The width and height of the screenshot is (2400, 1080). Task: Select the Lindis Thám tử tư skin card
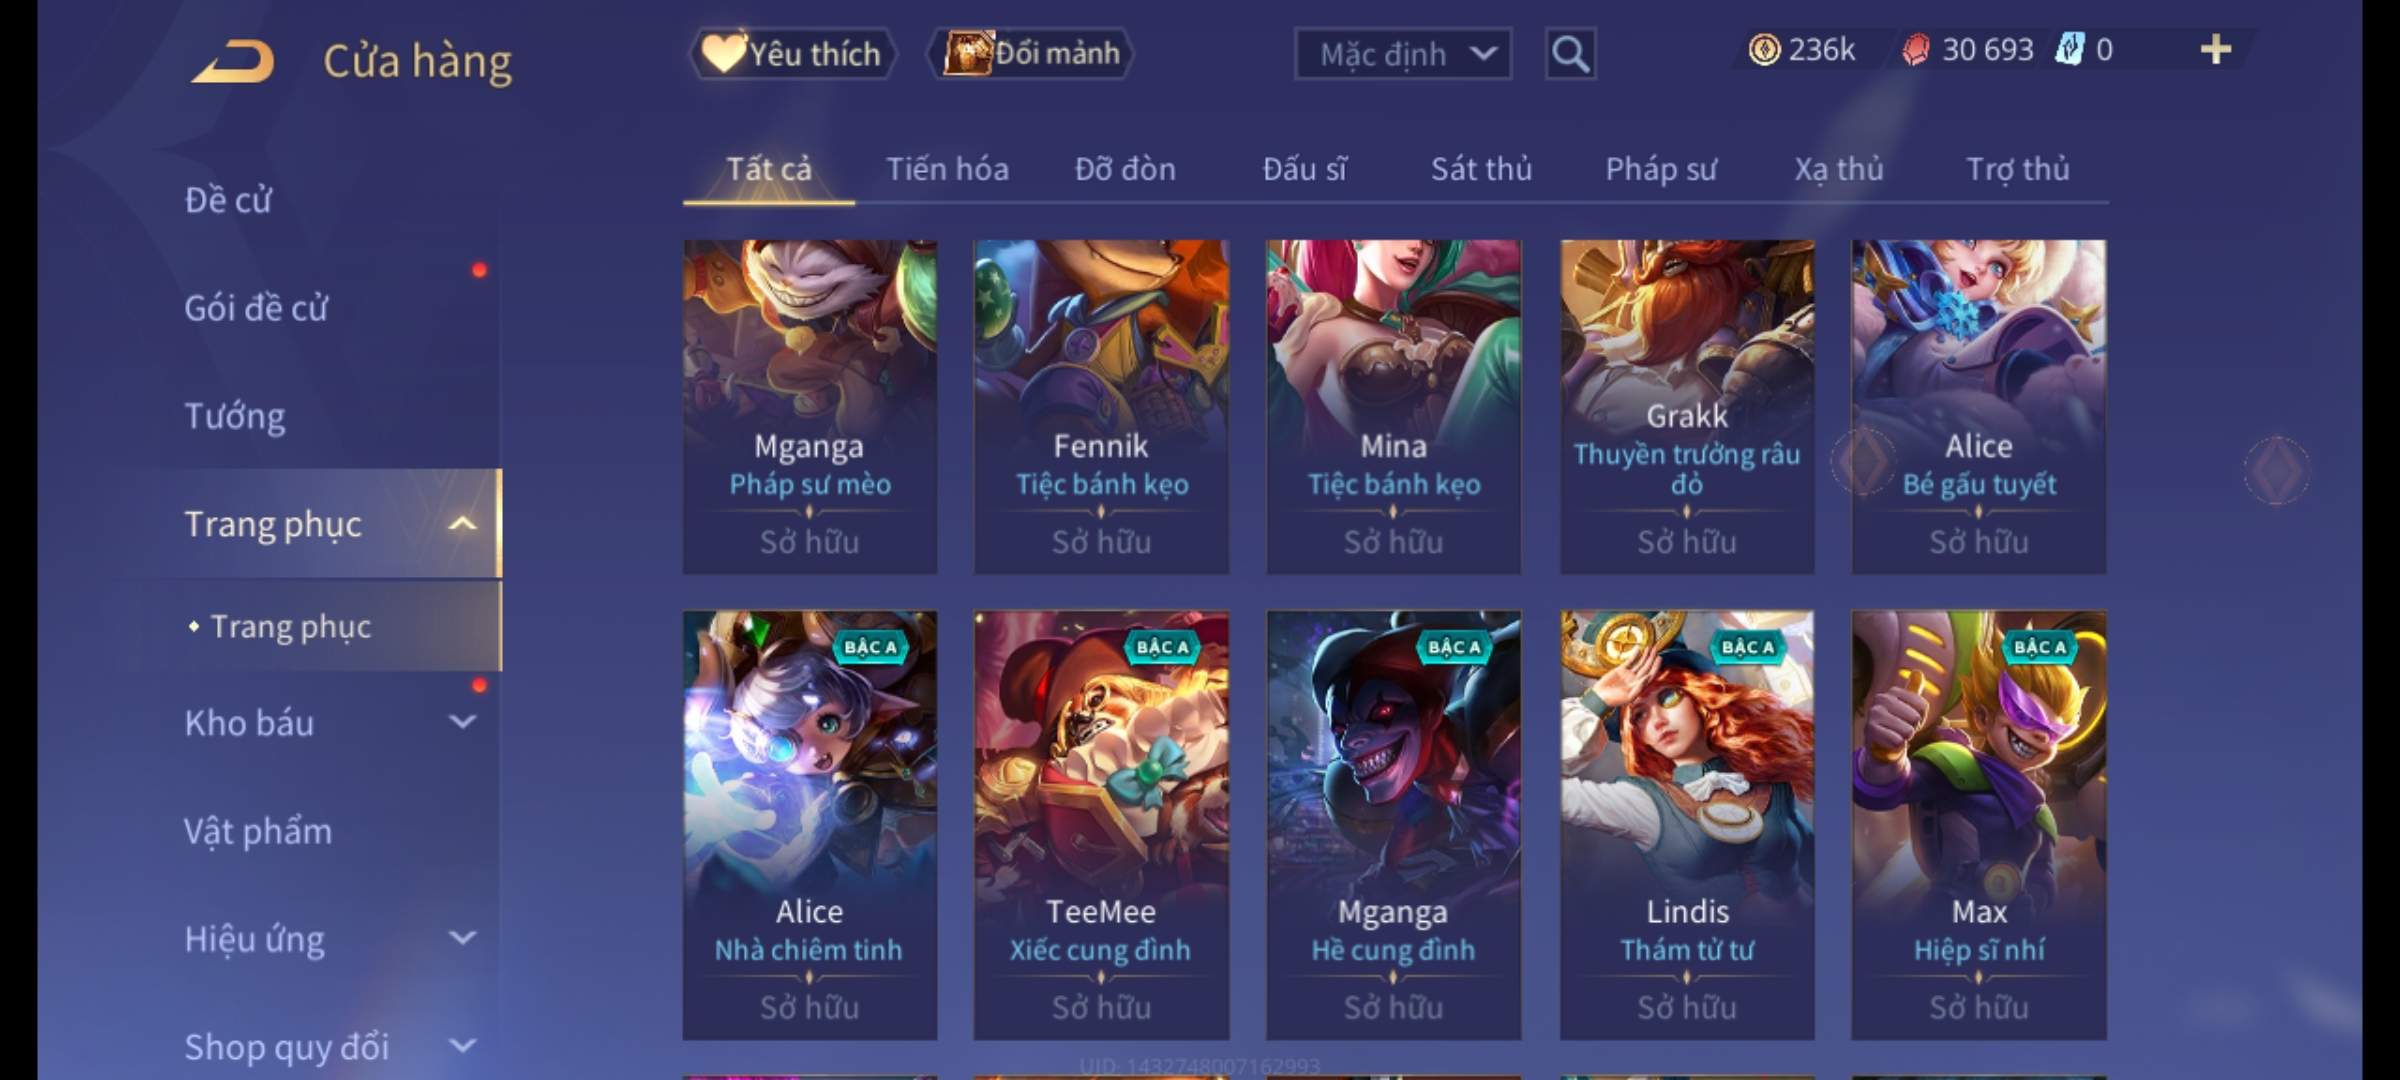[1686, 825]
